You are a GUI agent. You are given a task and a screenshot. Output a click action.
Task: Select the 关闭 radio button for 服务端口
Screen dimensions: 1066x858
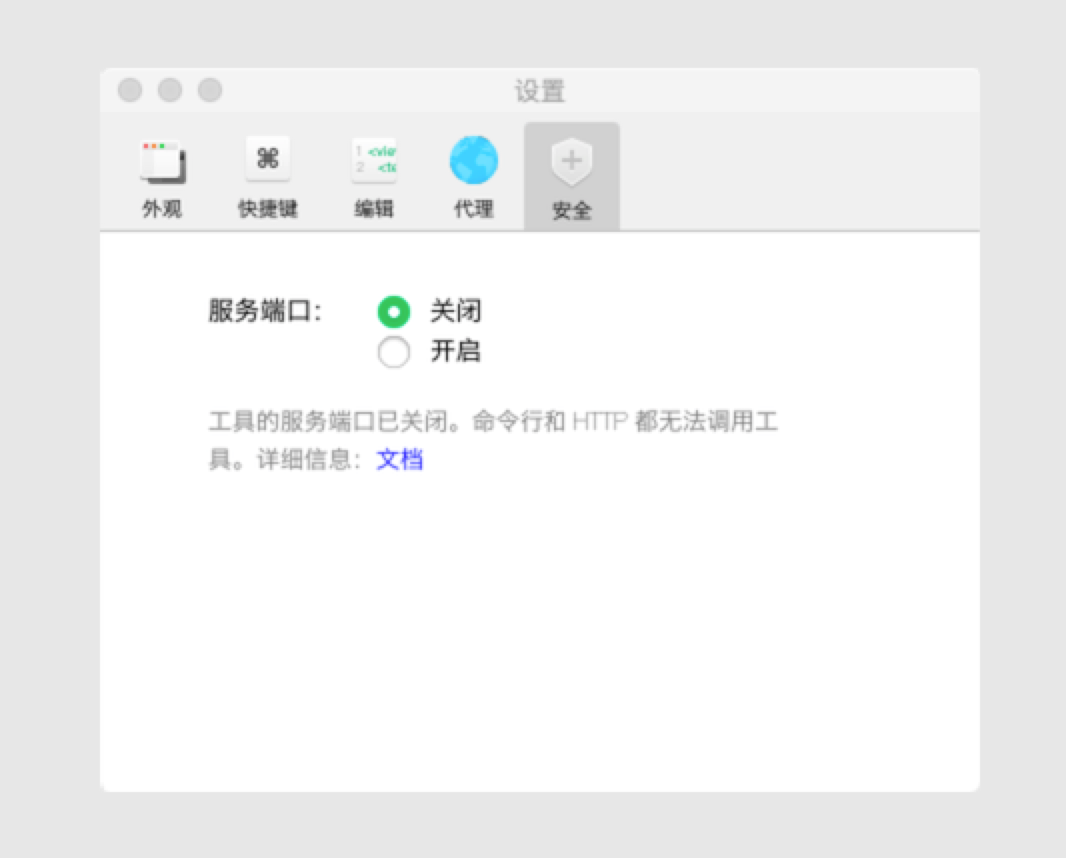[394, 312]
